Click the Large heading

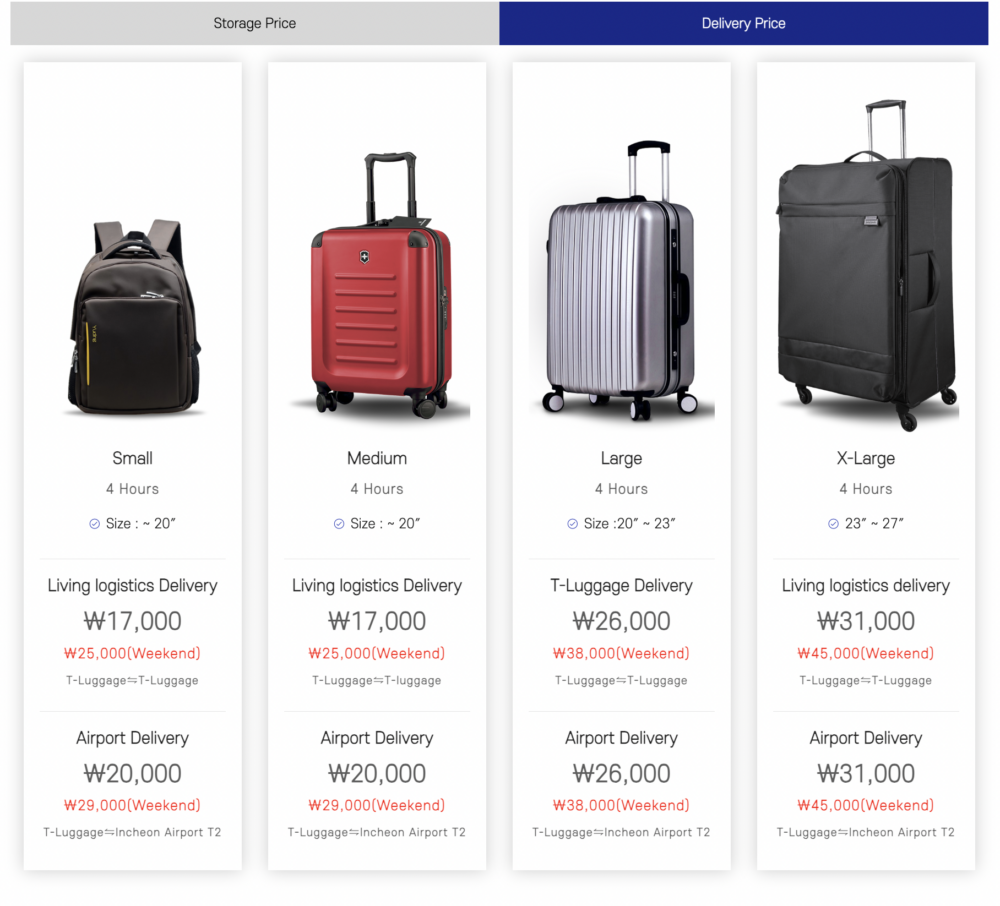tap(621, 458)
